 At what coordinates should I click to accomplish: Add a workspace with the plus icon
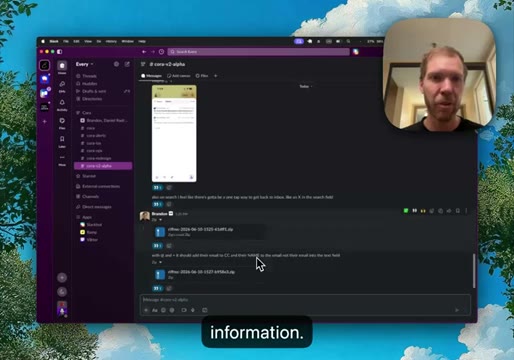point(45,122)
